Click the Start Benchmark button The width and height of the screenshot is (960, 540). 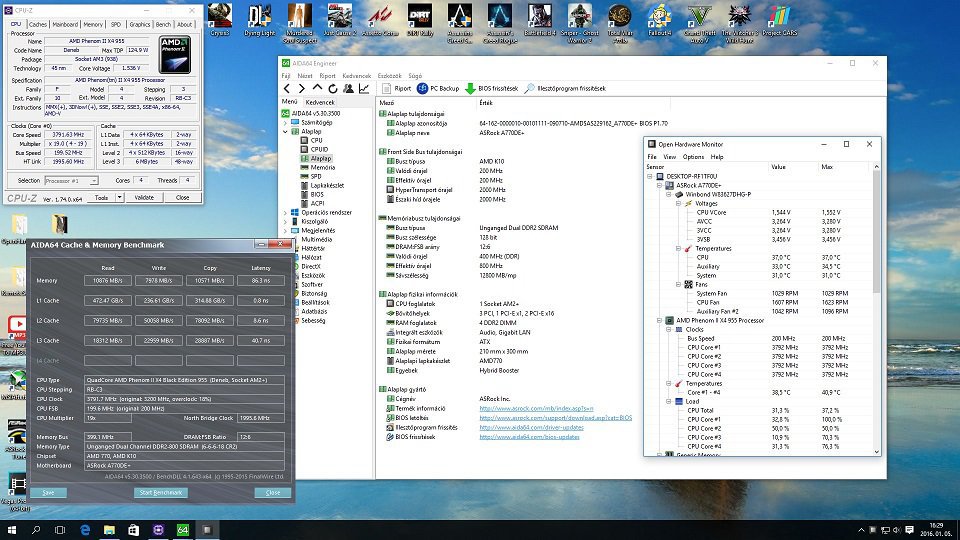[x=160, y=493]
